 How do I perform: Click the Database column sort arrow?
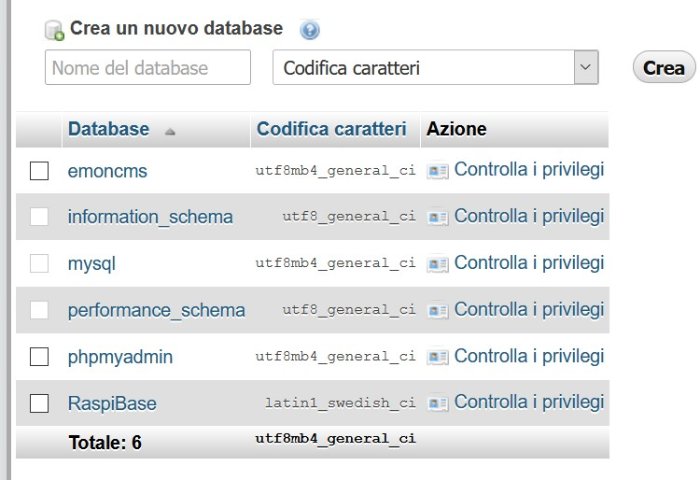[x=170, y=131]
